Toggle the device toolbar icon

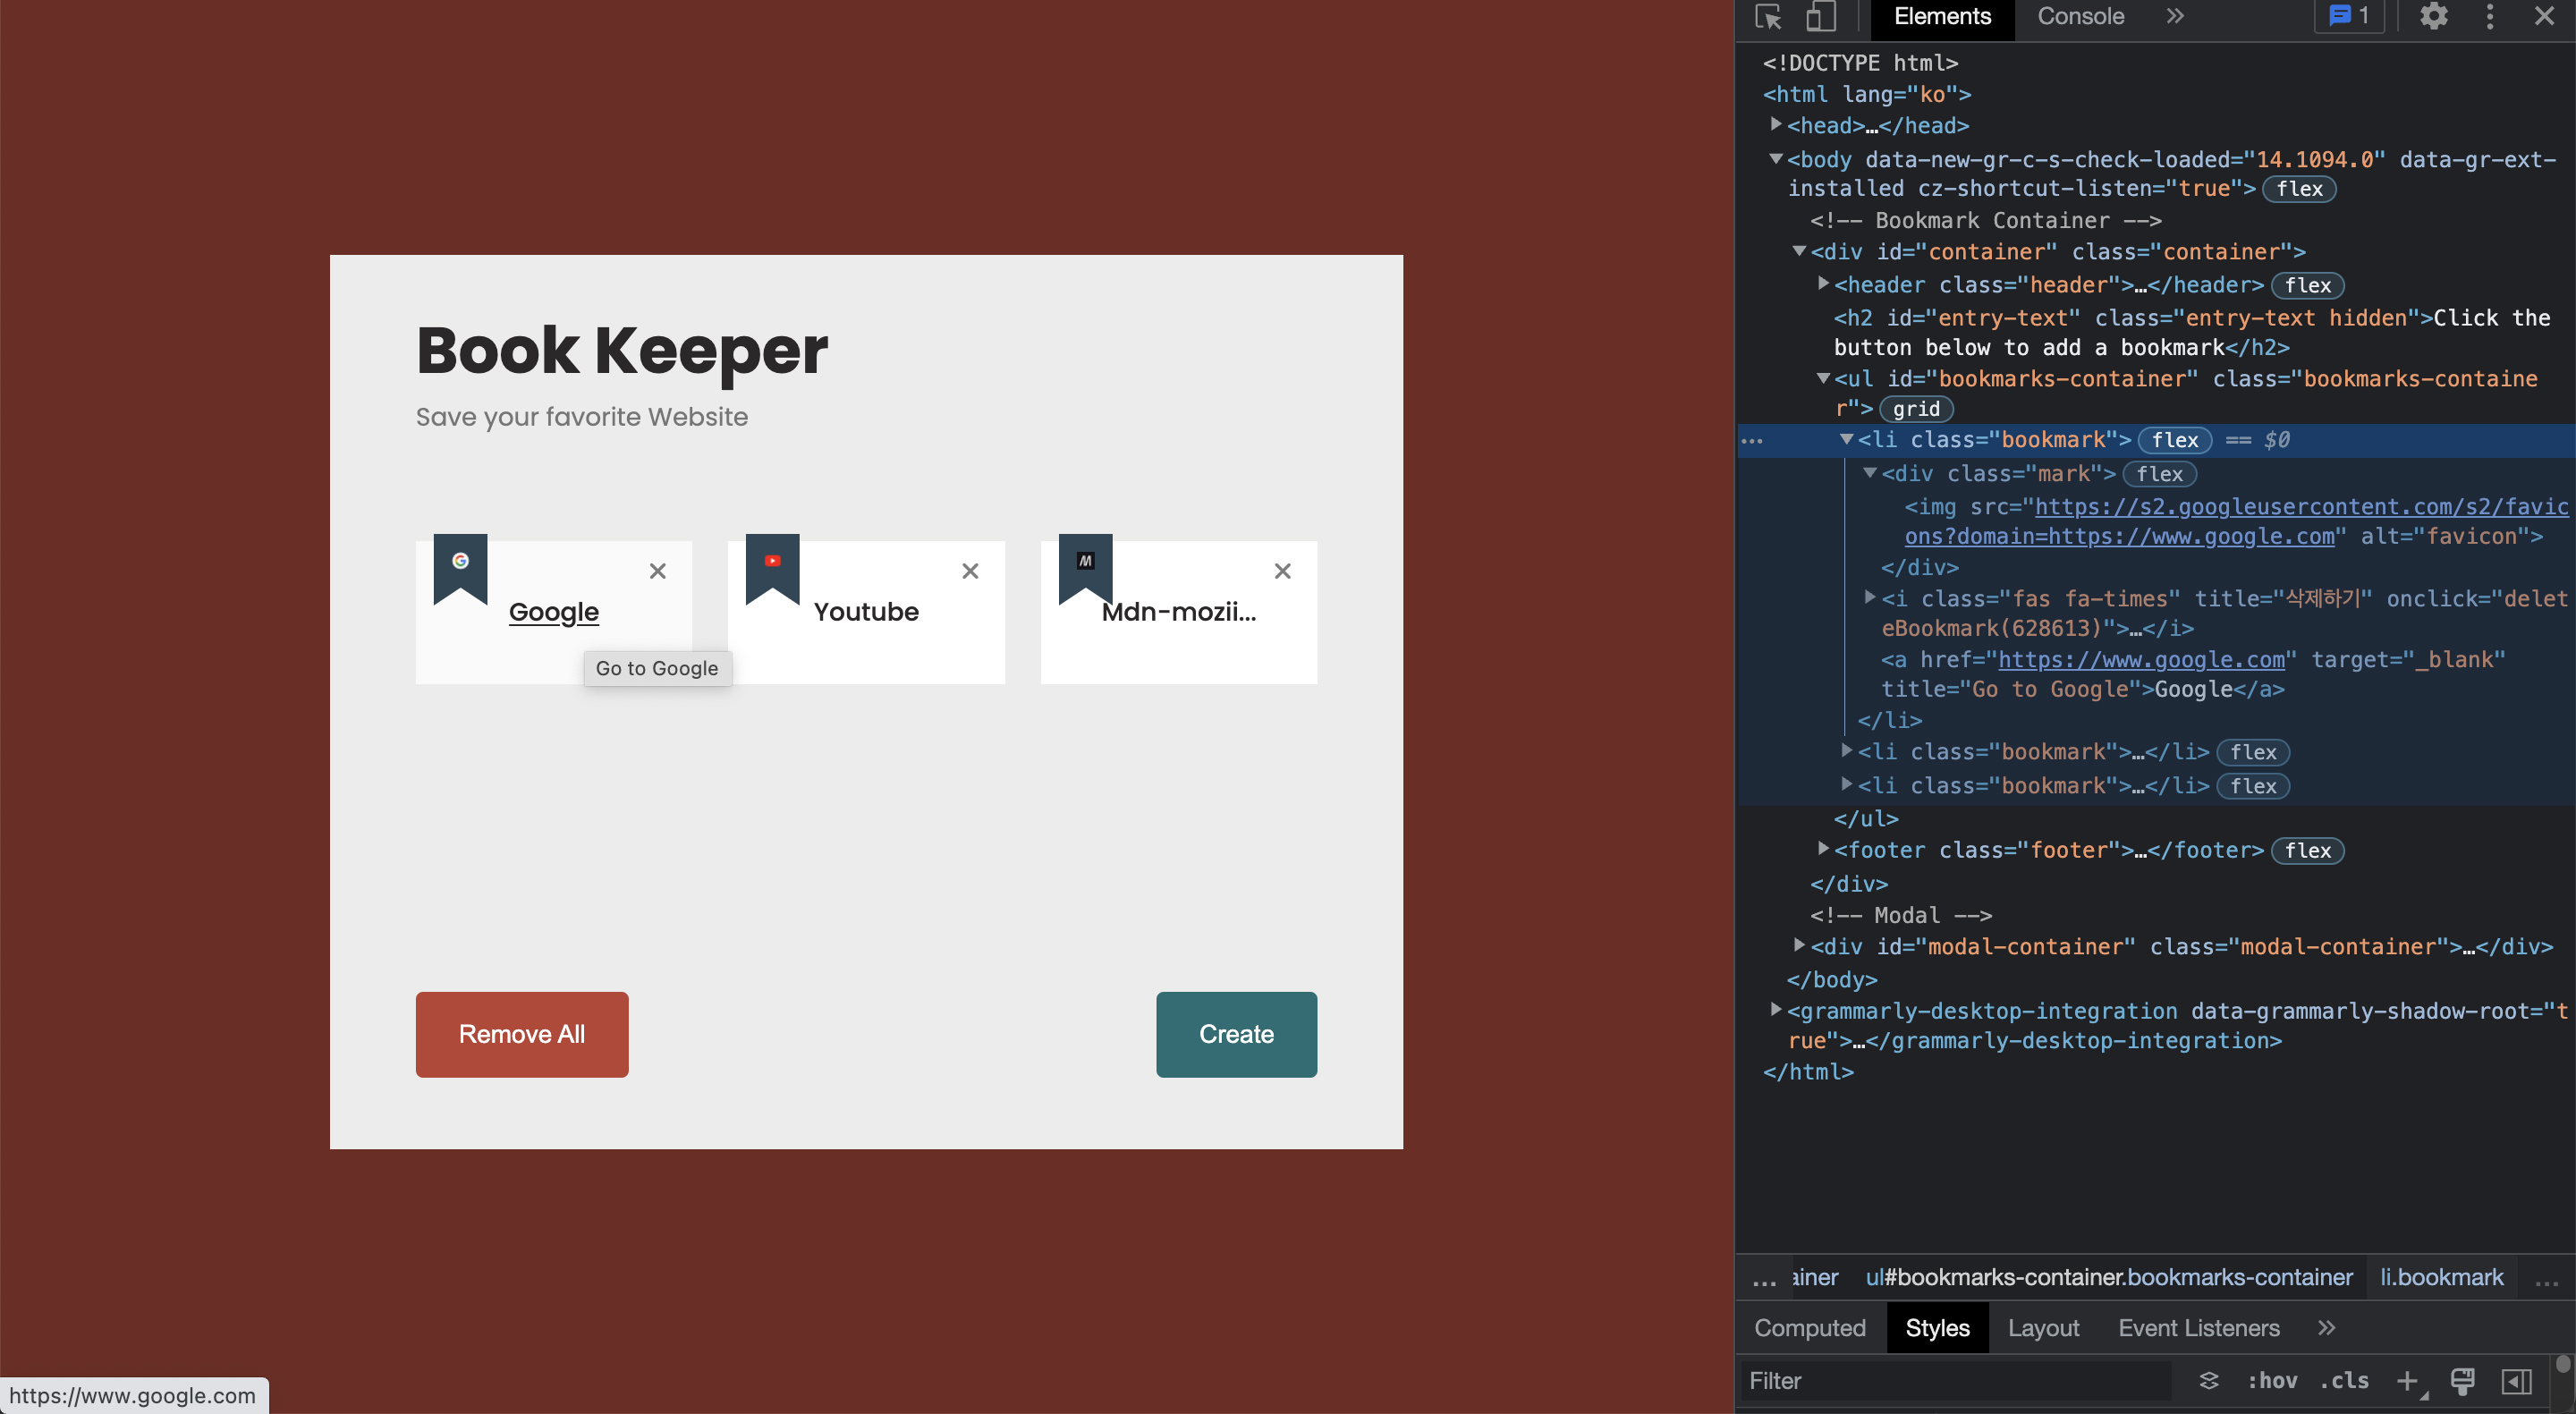pyautogui.click(x=1821, y=17)
